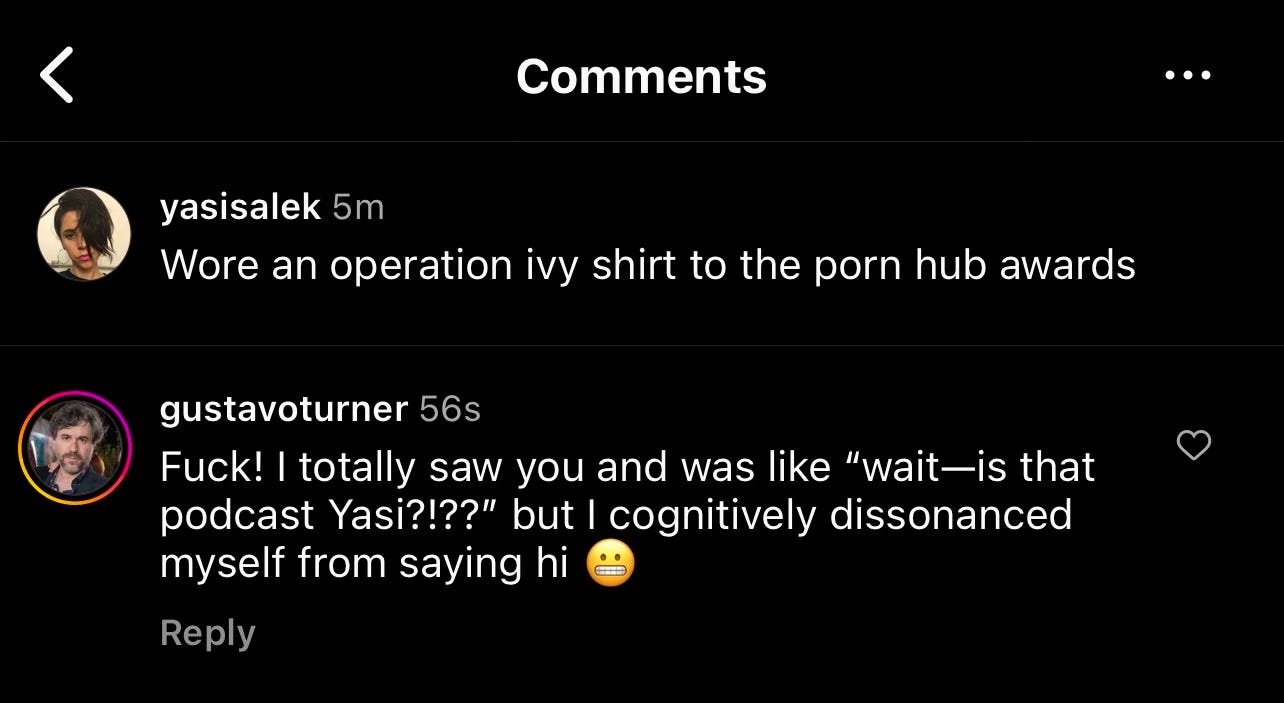View gustavoturner's story via ringed avatar
The width and height of the screenshot is (1284, 703).
point(75,447)
